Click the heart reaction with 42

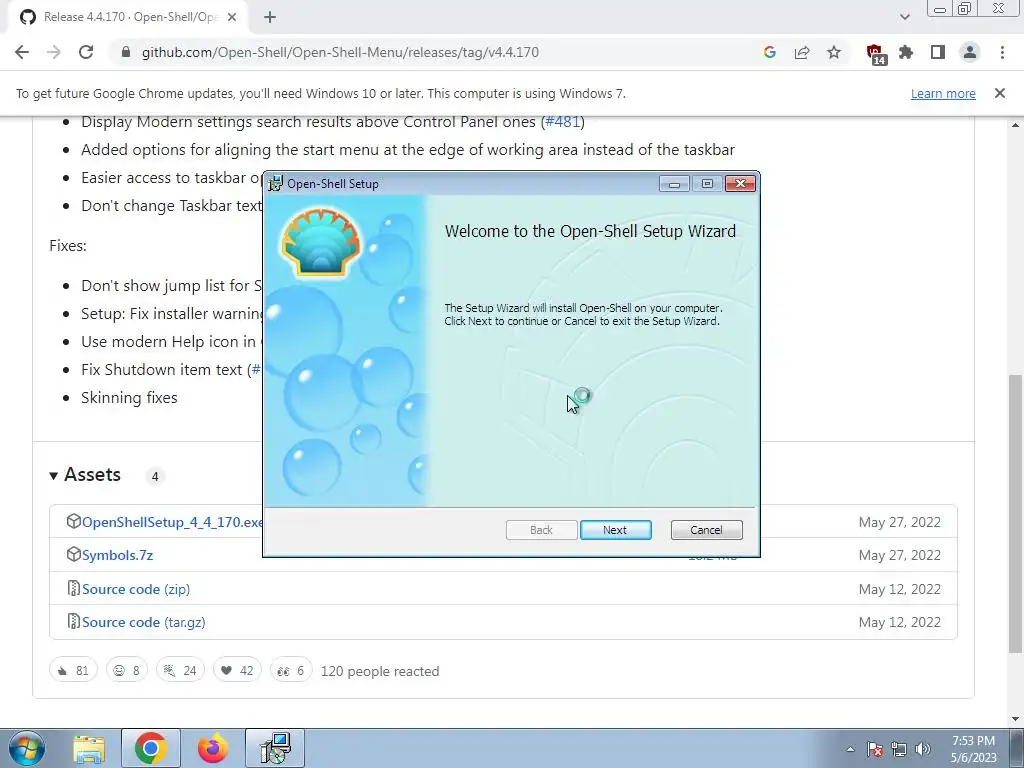pos(237,671)
